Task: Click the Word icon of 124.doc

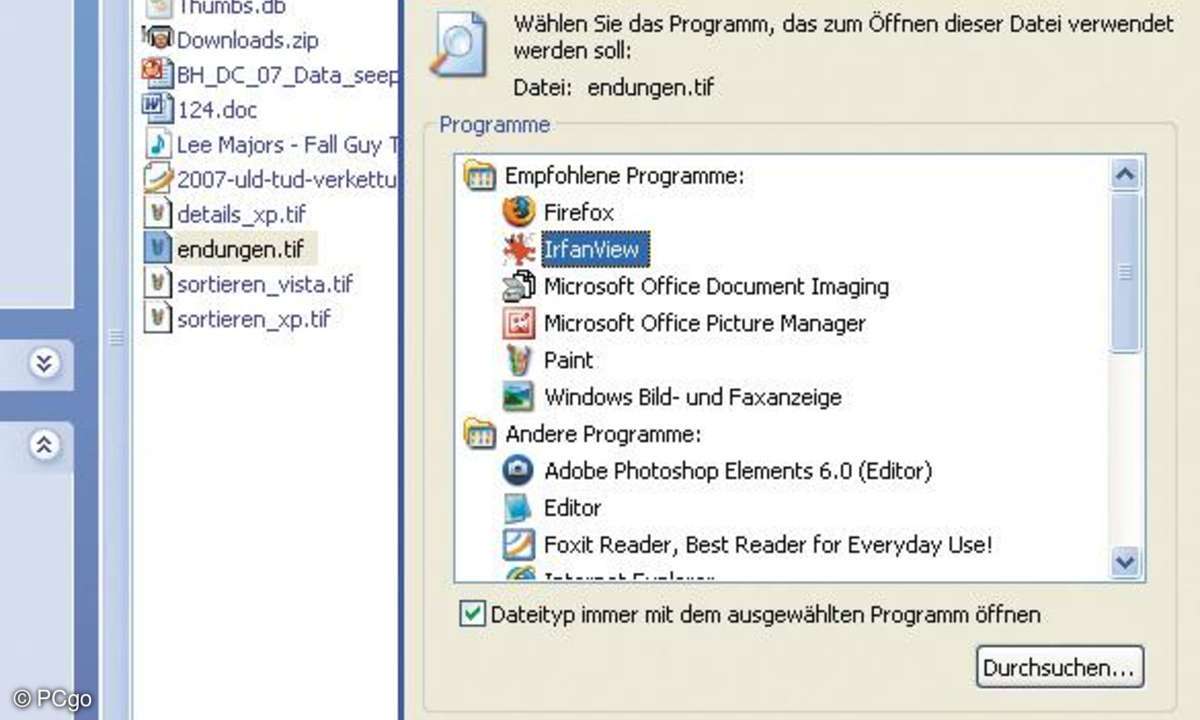Action: tap(158, 106)
